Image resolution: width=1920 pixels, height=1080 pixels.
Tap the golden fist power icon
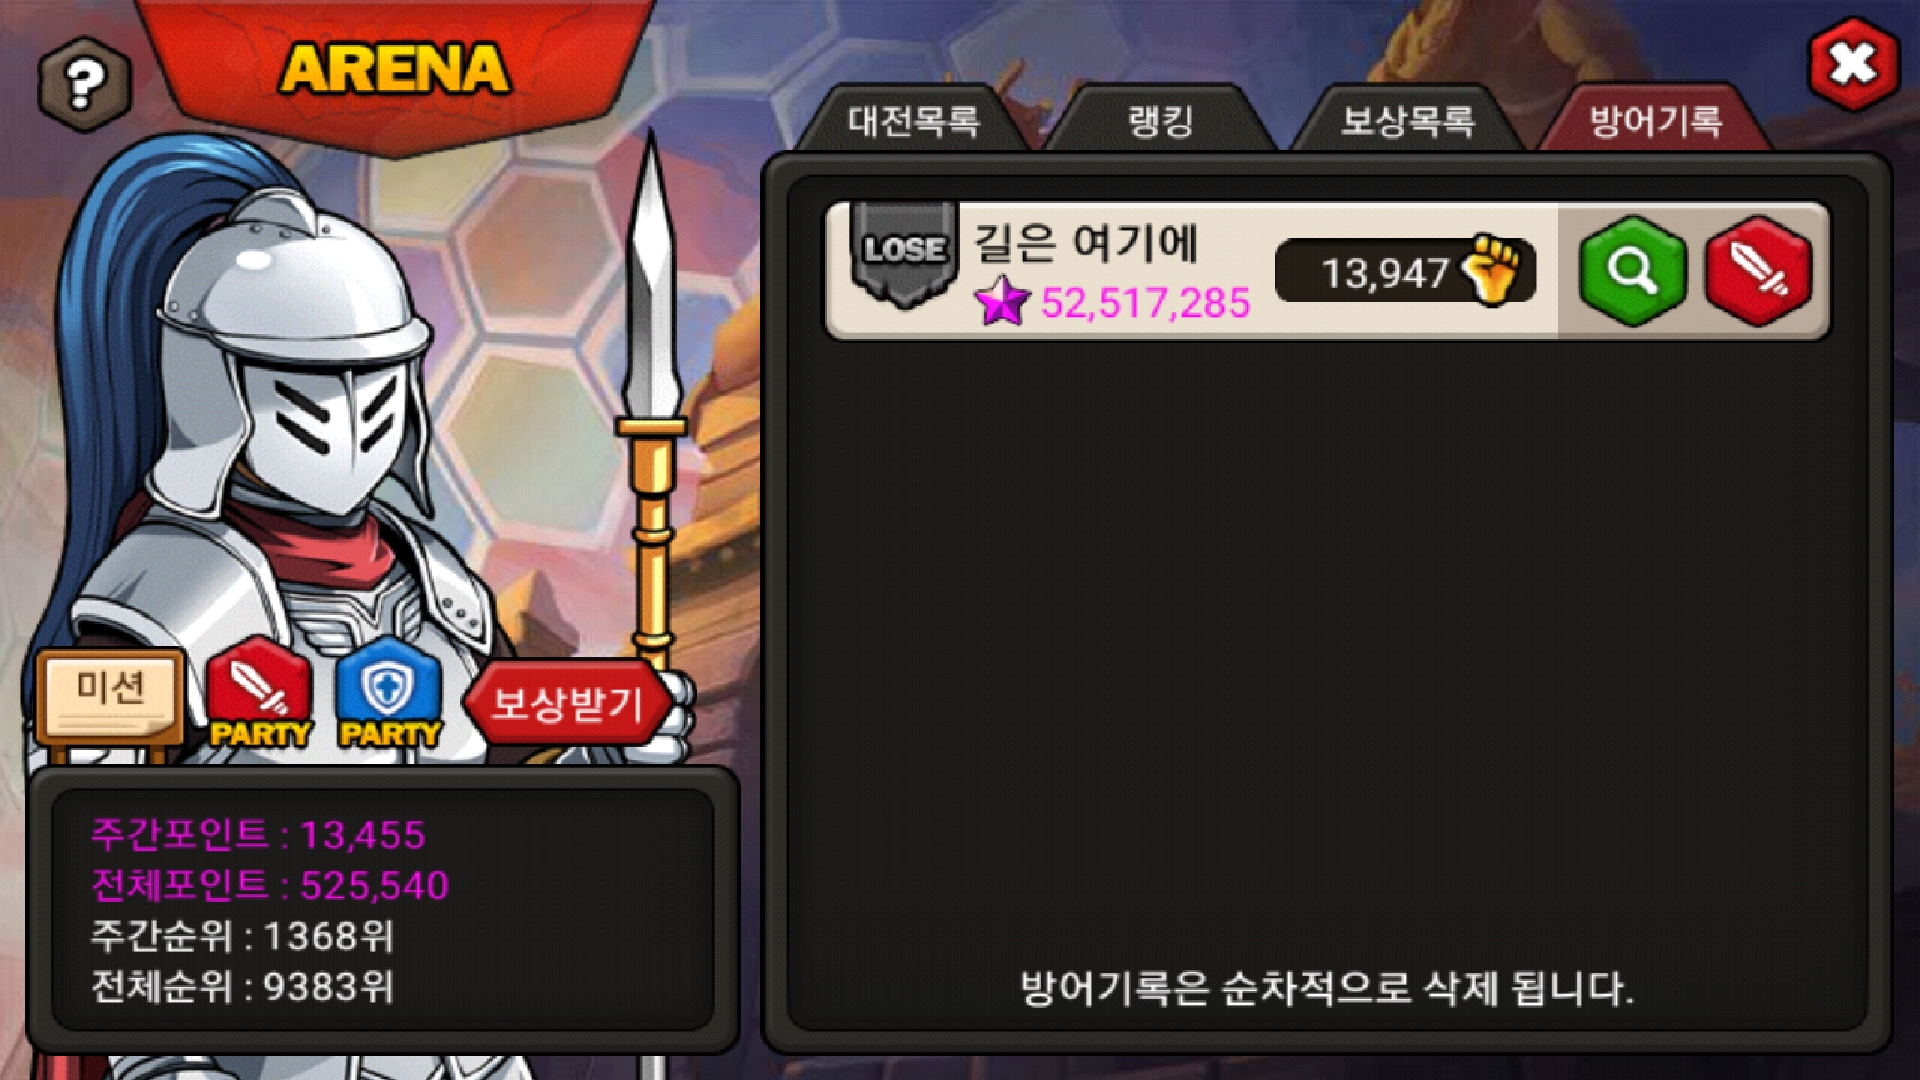pos(1491,269)
